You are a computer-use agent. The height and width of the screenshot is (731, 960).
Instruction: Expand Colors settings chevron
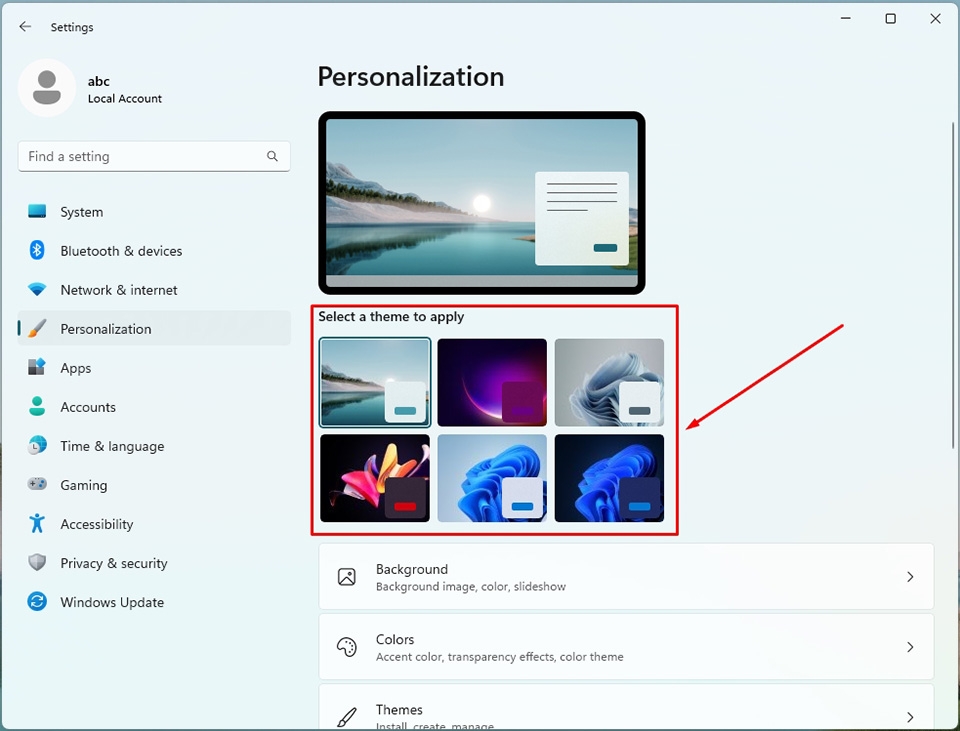tap(910, 647)
